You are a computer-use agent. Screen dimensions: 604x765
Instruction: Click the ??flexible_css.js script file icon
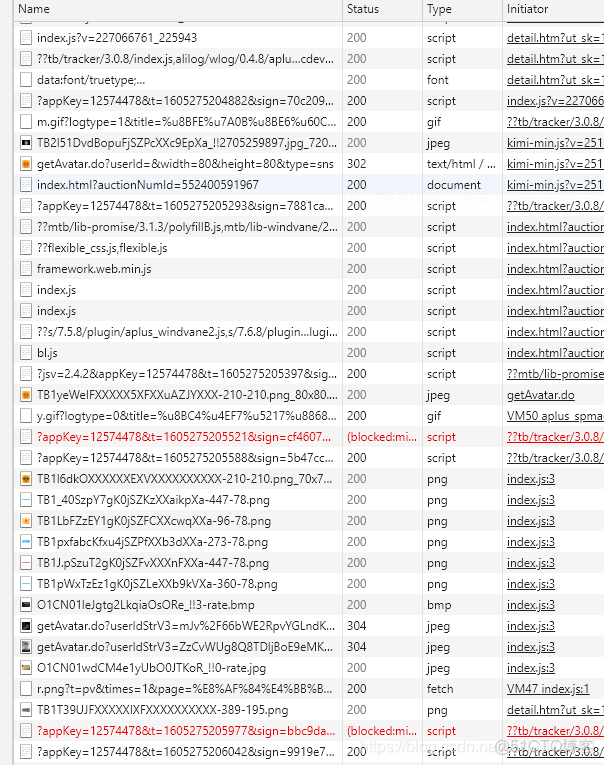click(26, 248)
